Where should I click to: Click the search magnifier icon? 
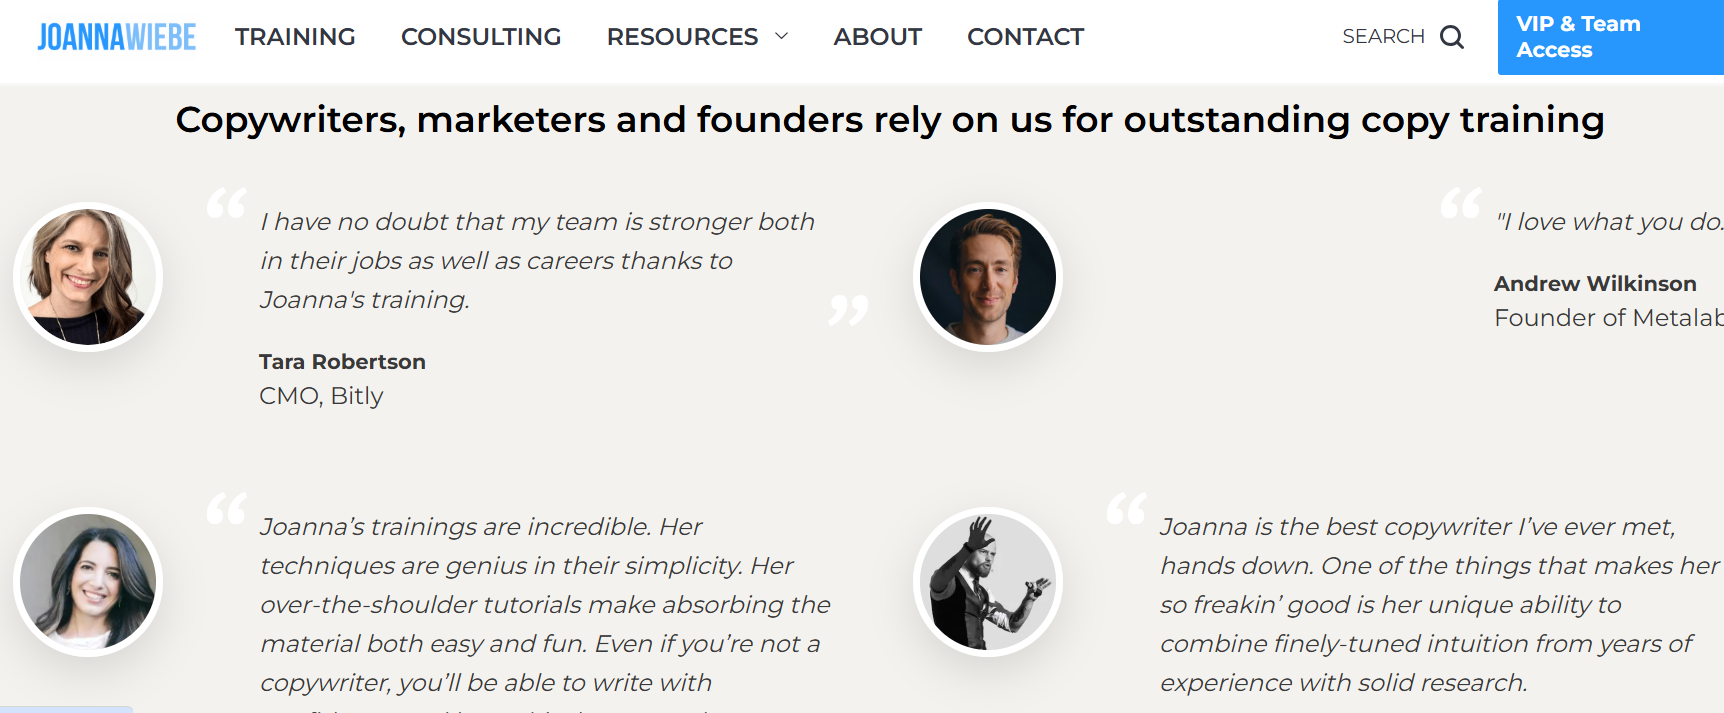point(1451,38)
